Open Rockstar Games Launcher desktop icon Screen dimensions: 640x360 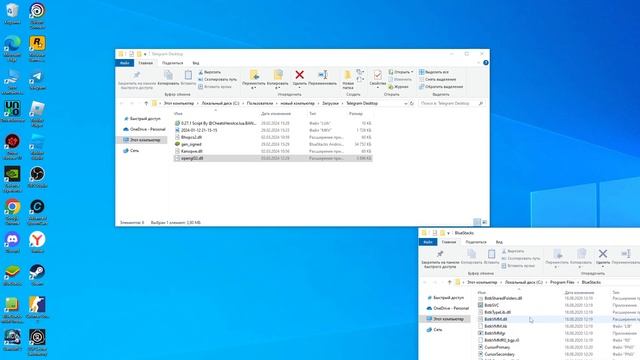tap(37, 48)
